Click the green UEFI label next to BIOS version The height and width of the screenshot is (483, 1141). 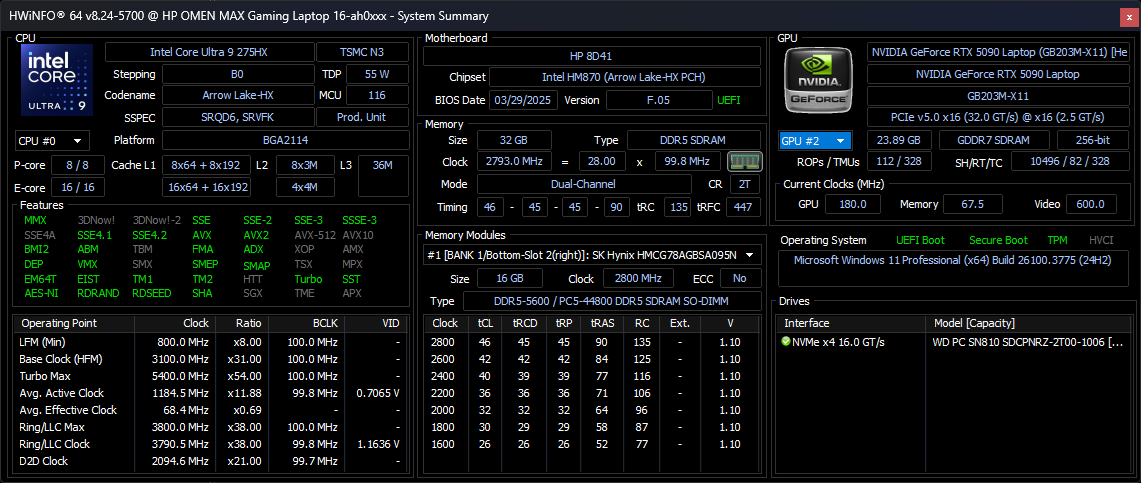pyautogui.click(x=729, y=100)
